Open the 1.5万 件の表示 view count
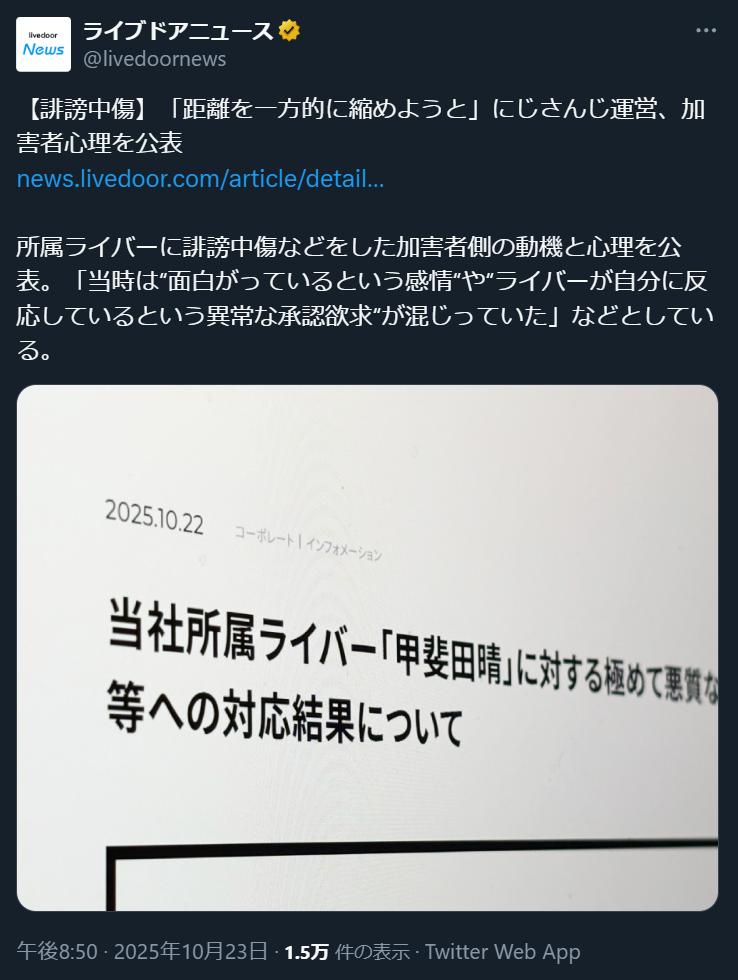Viewport: 738px width, 980px height. (x=347, y=951)
